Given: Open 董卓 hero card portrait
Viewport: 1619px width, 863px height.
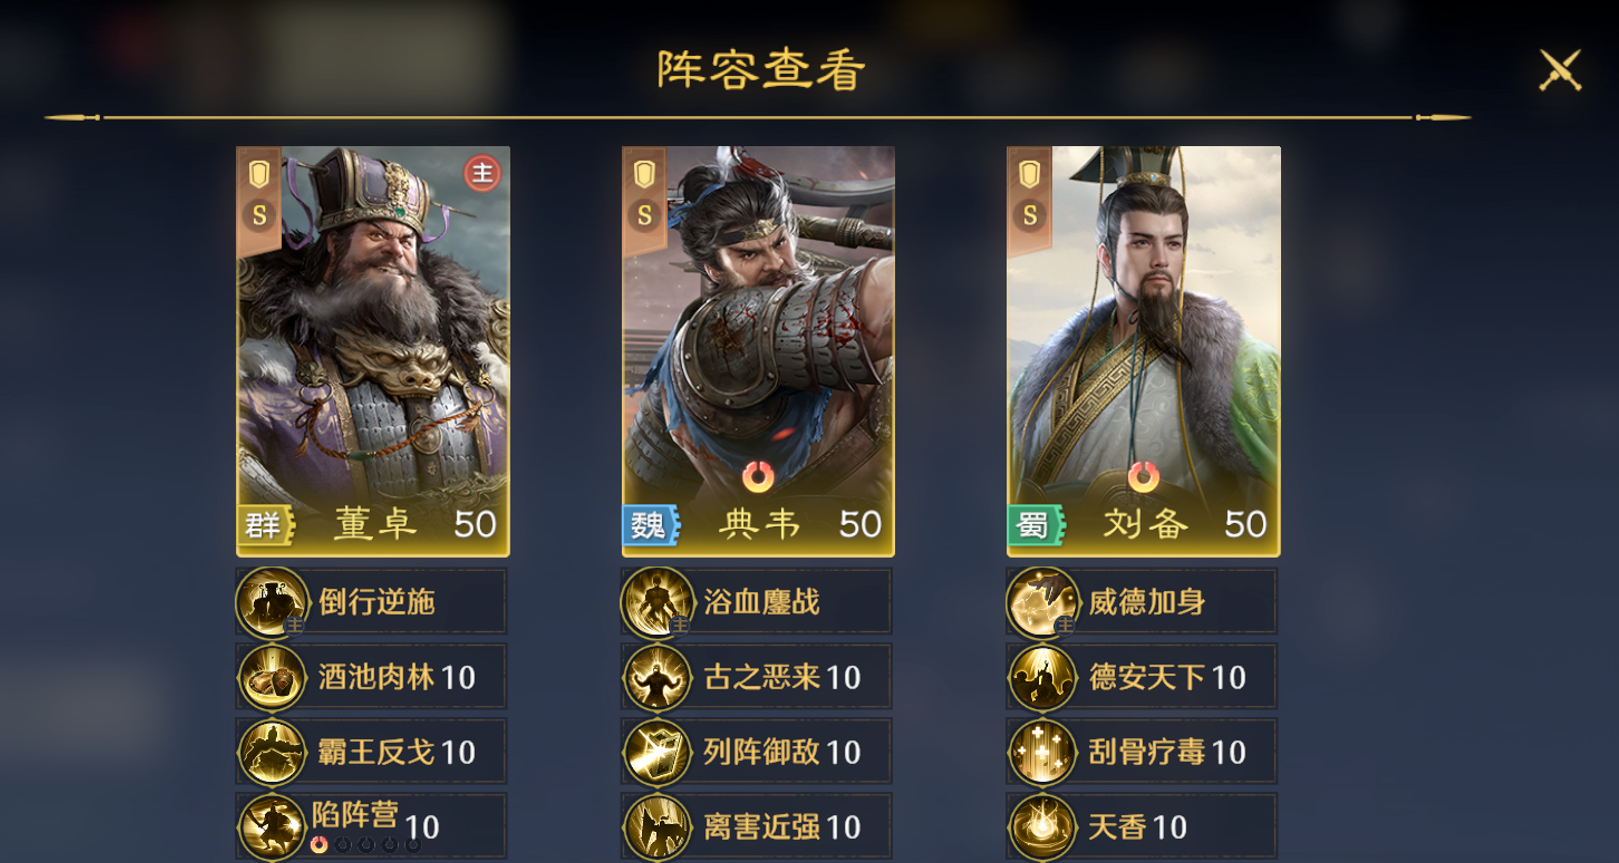Looking at the screenshot, I should [x=373, y=351].
